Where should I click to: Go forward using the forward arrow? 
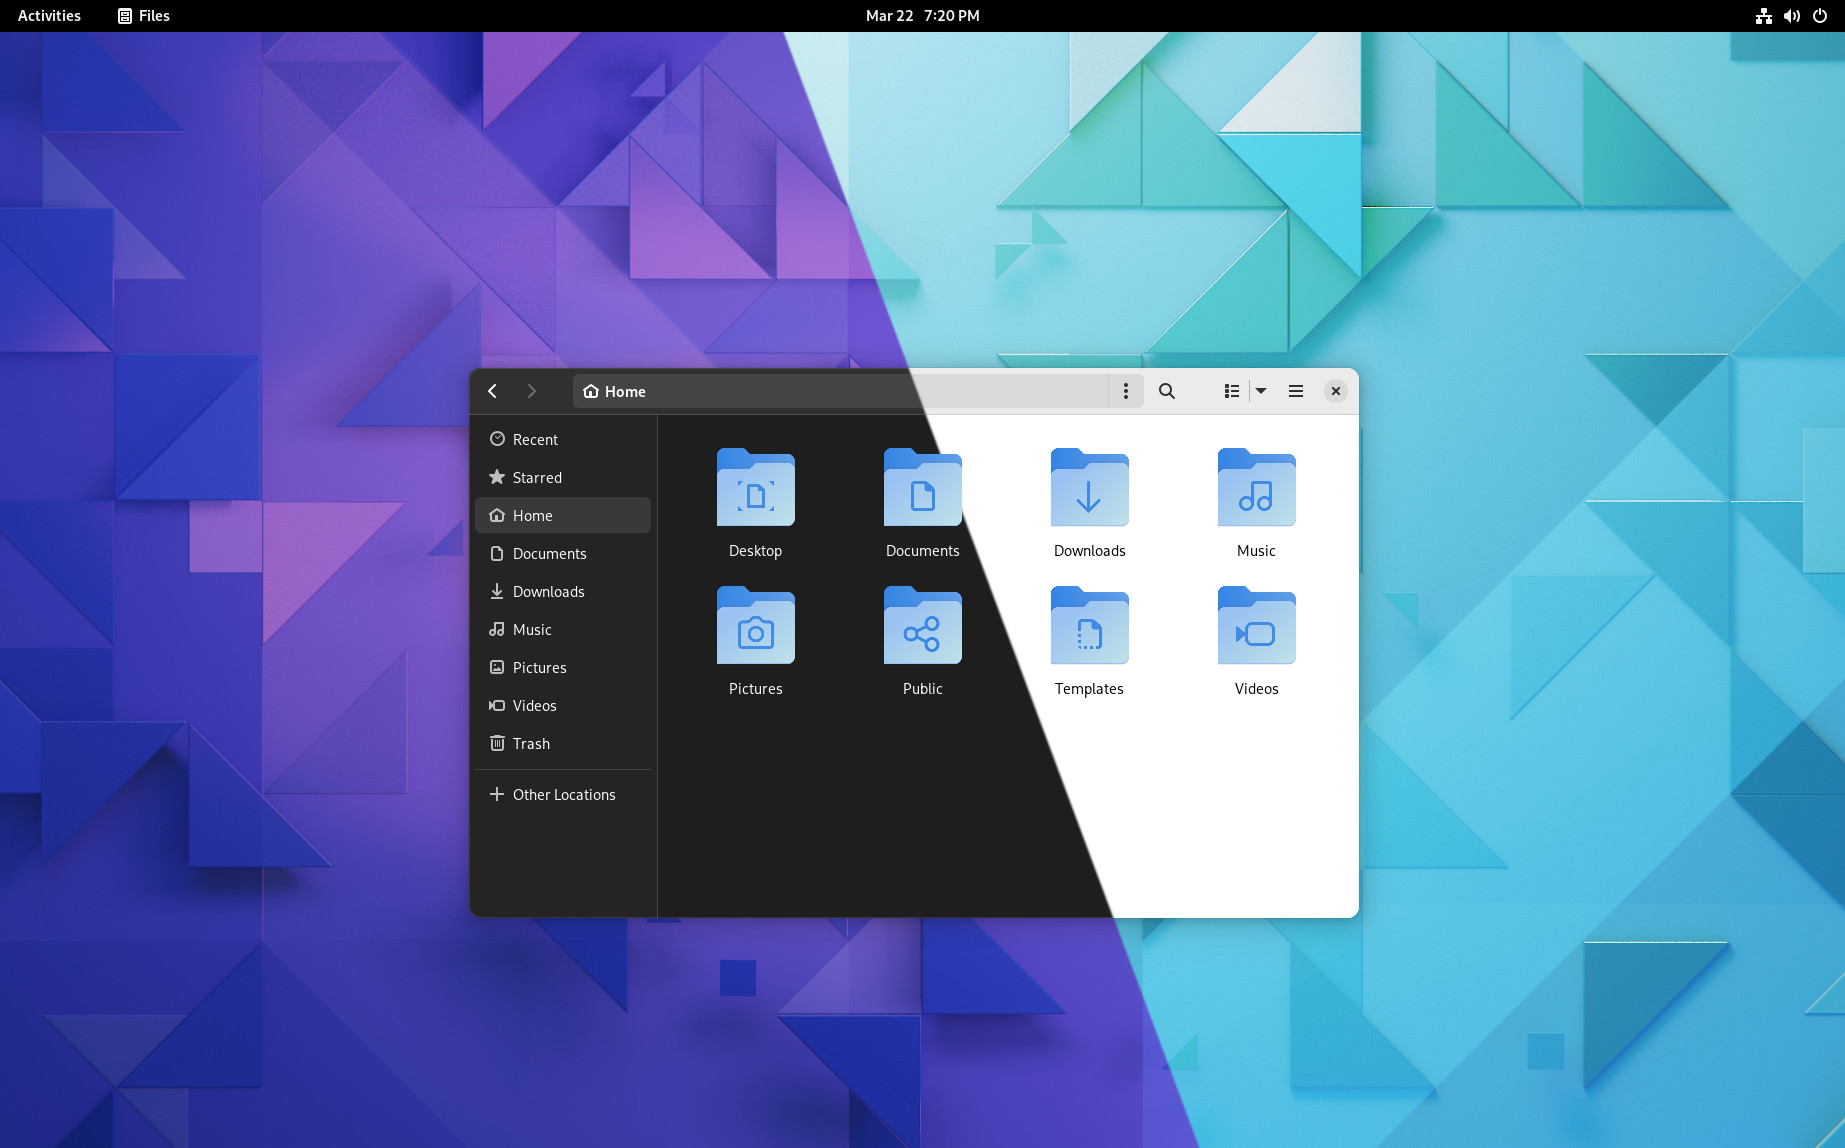point(531,391)
